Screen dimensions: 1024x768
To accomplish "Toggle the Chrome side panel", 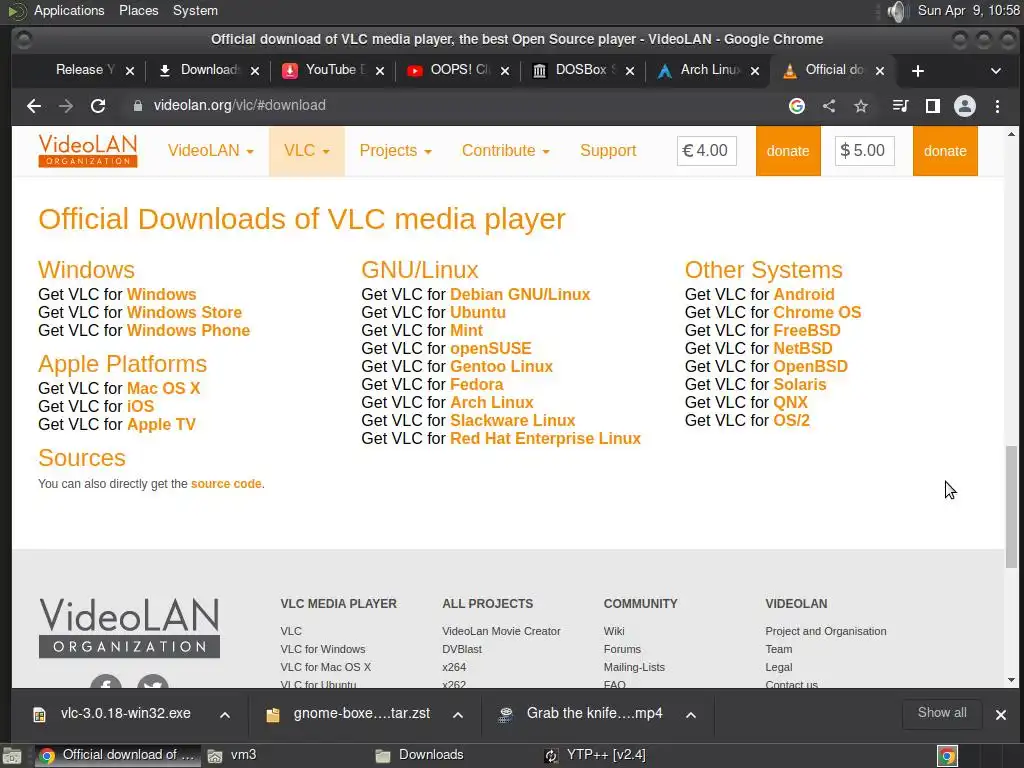I will point(933,106).
